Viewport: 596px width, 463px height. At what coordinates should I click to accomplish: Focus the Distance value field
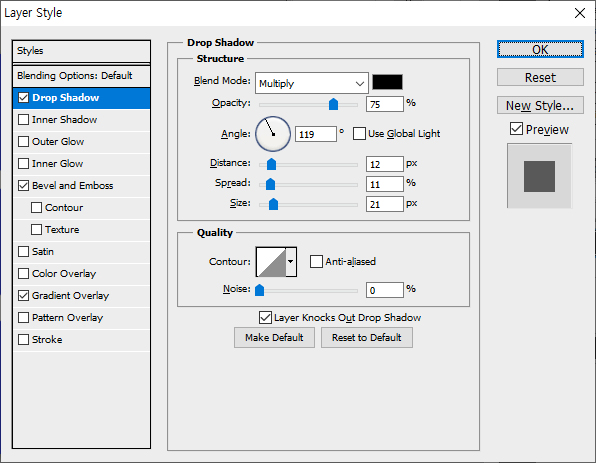(385, 164)
